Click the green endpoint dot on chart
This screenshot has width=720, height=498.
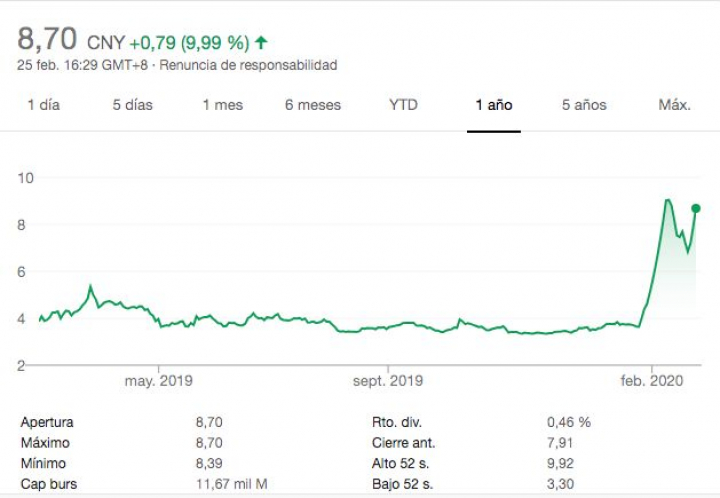(x=696, y=208)
